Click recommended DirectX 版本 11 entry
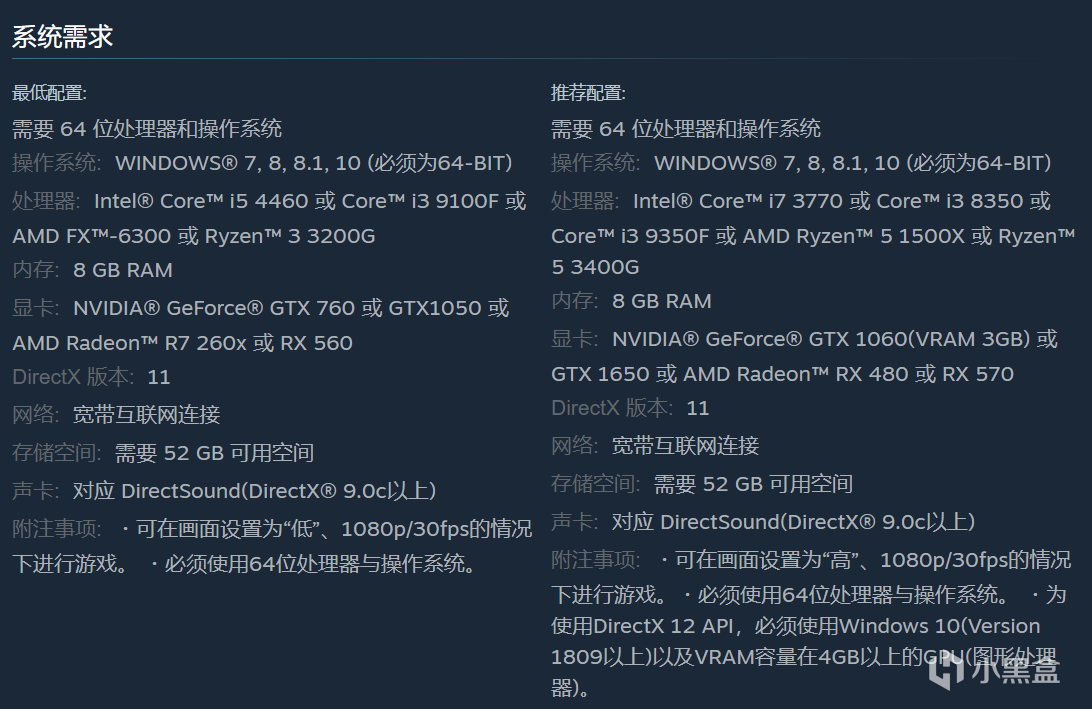 pos(630,407)
